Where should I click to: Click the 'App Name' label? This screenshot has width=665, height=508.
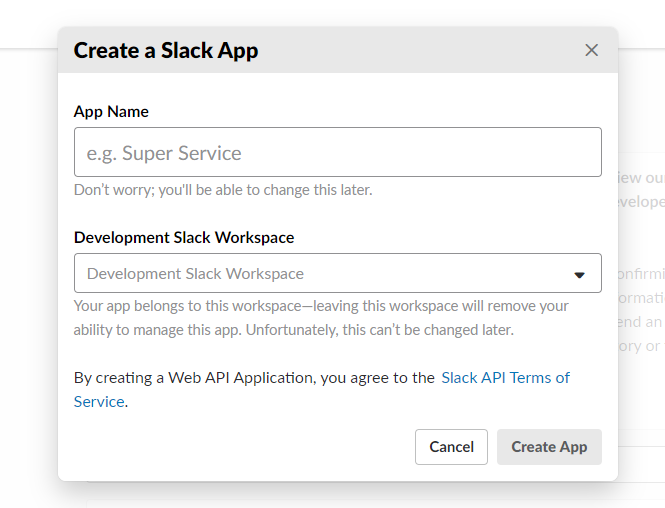coord(111,112)
